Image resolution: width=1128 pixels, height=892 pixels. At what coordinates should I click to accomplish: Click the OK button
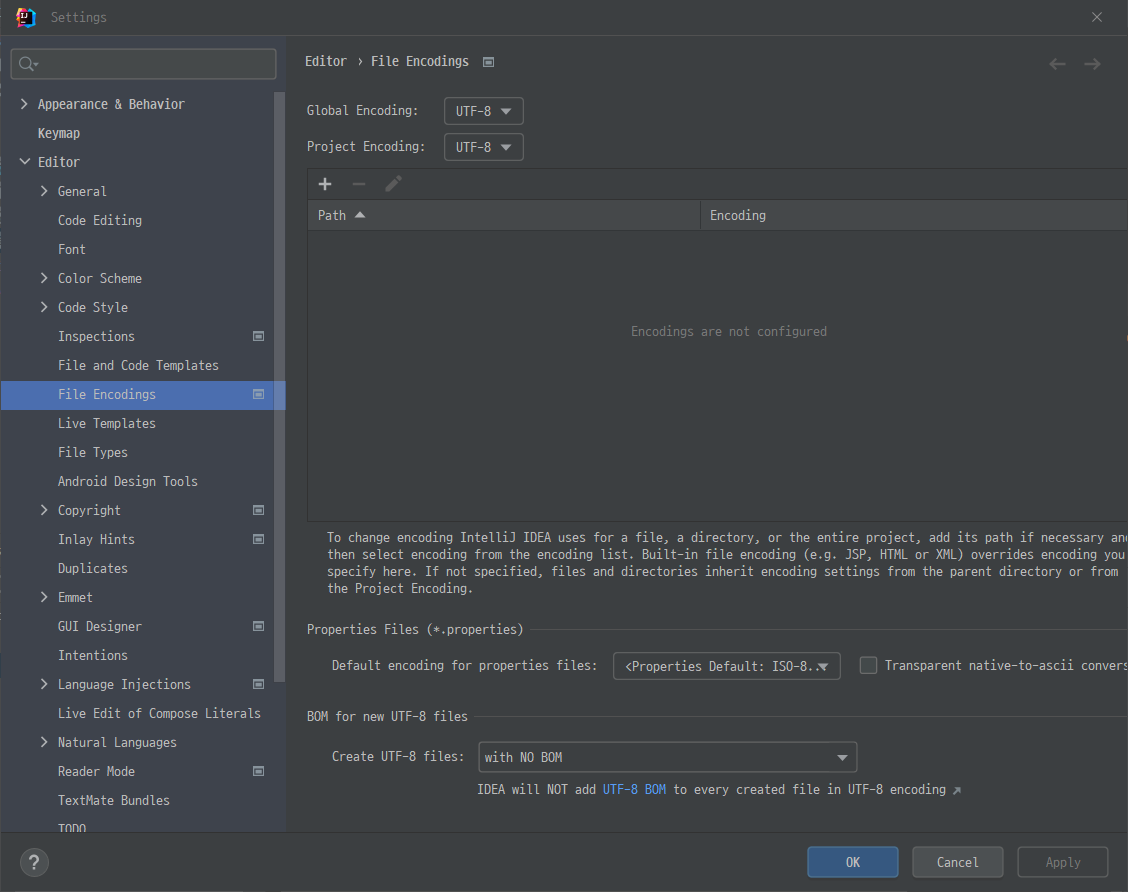pos(852,863)
